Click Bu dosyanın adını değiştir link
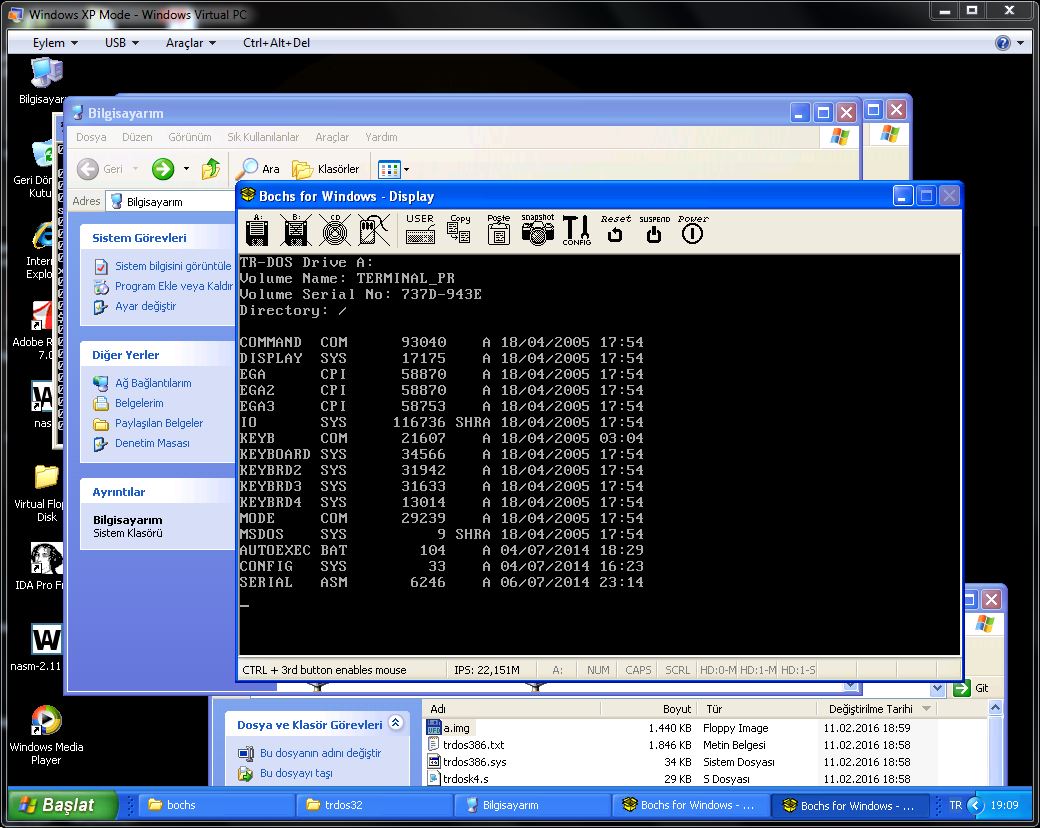Screen dimensions: 1040x828 coord(320,753)
